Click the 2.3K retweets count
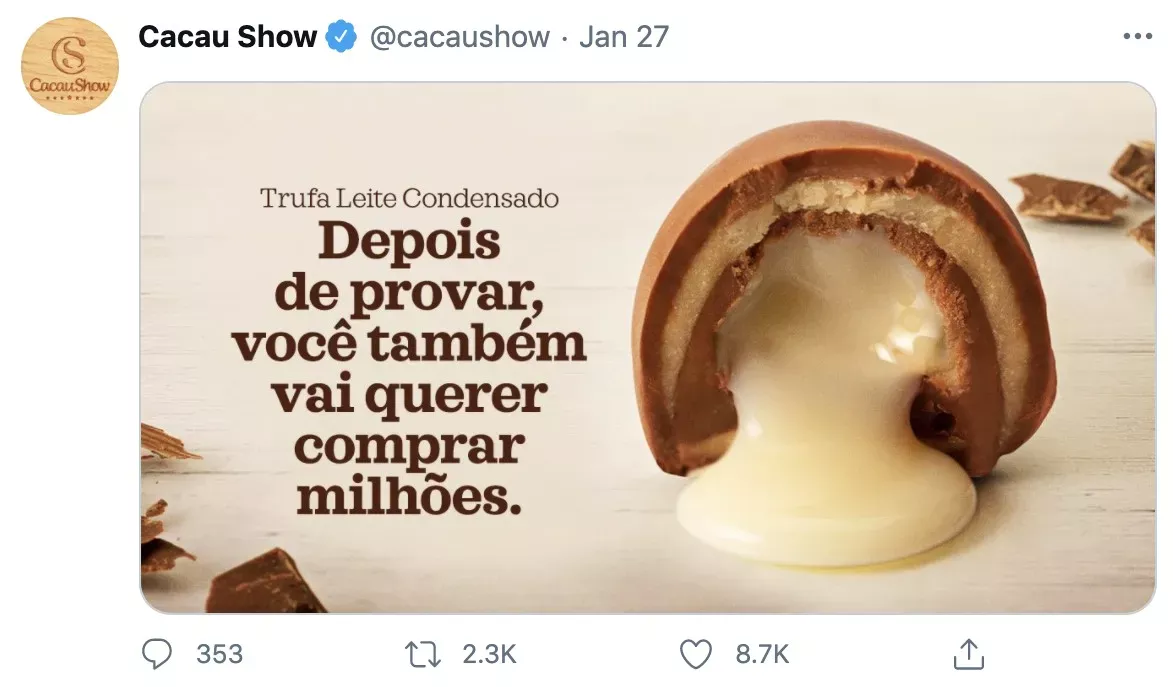Image resolution: width=1173 pixels, height=687 pixels. click(489, 654)
